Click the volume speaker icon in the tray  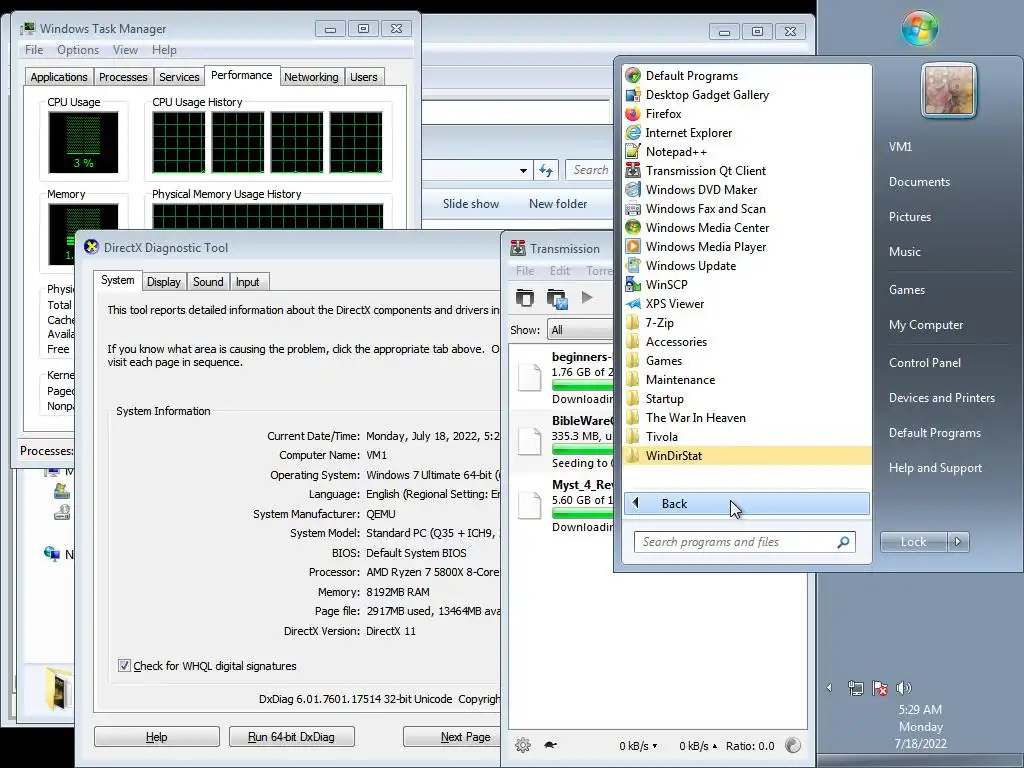pyautogui.click(x=904, y=688)
